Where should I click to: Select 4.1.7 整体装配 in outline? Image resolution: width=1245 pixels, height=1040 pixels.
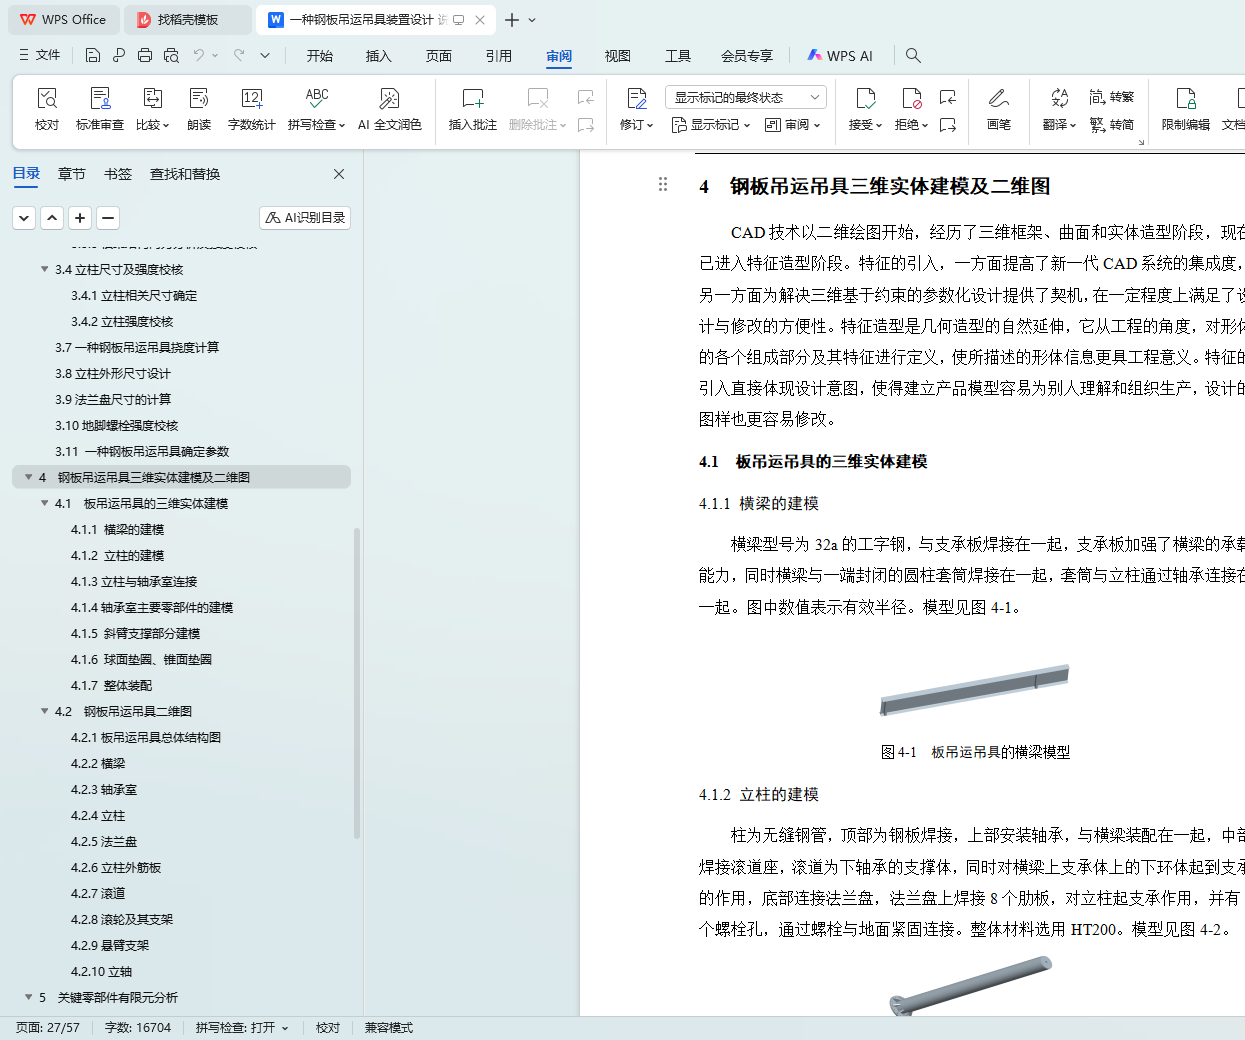(x=112, y=685)
